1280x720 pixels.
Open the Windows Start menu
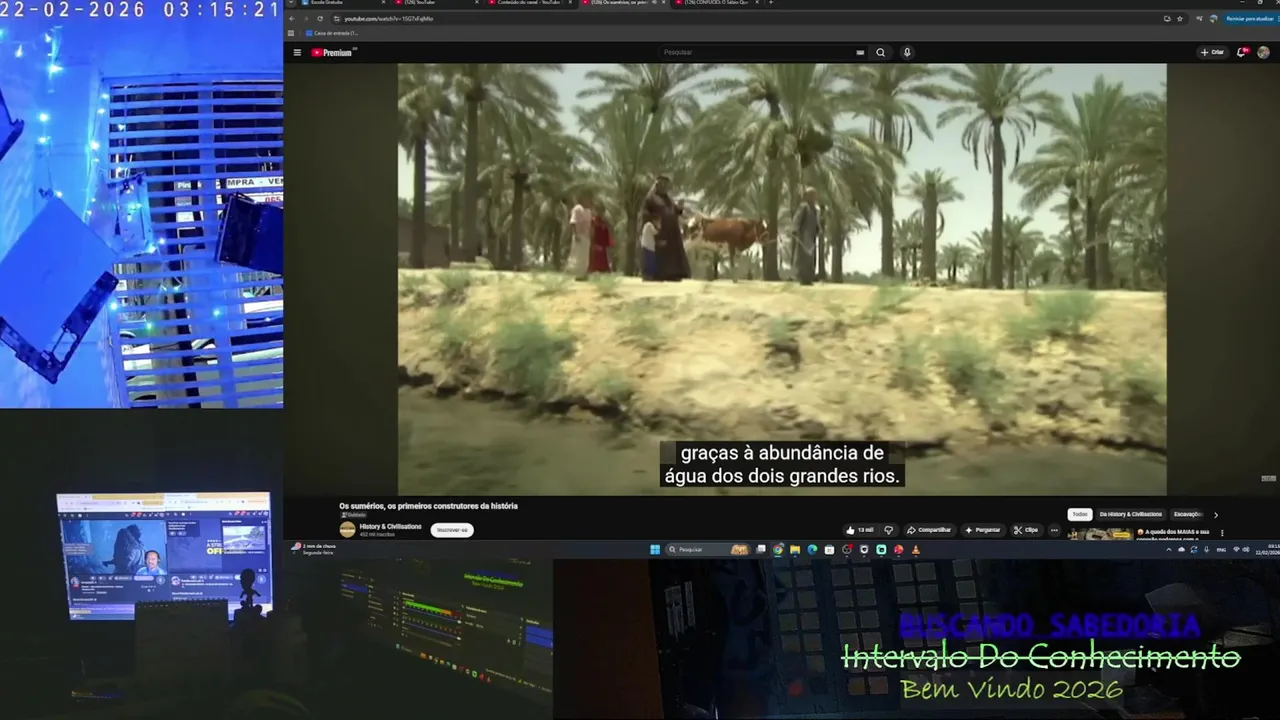(655, 549)
